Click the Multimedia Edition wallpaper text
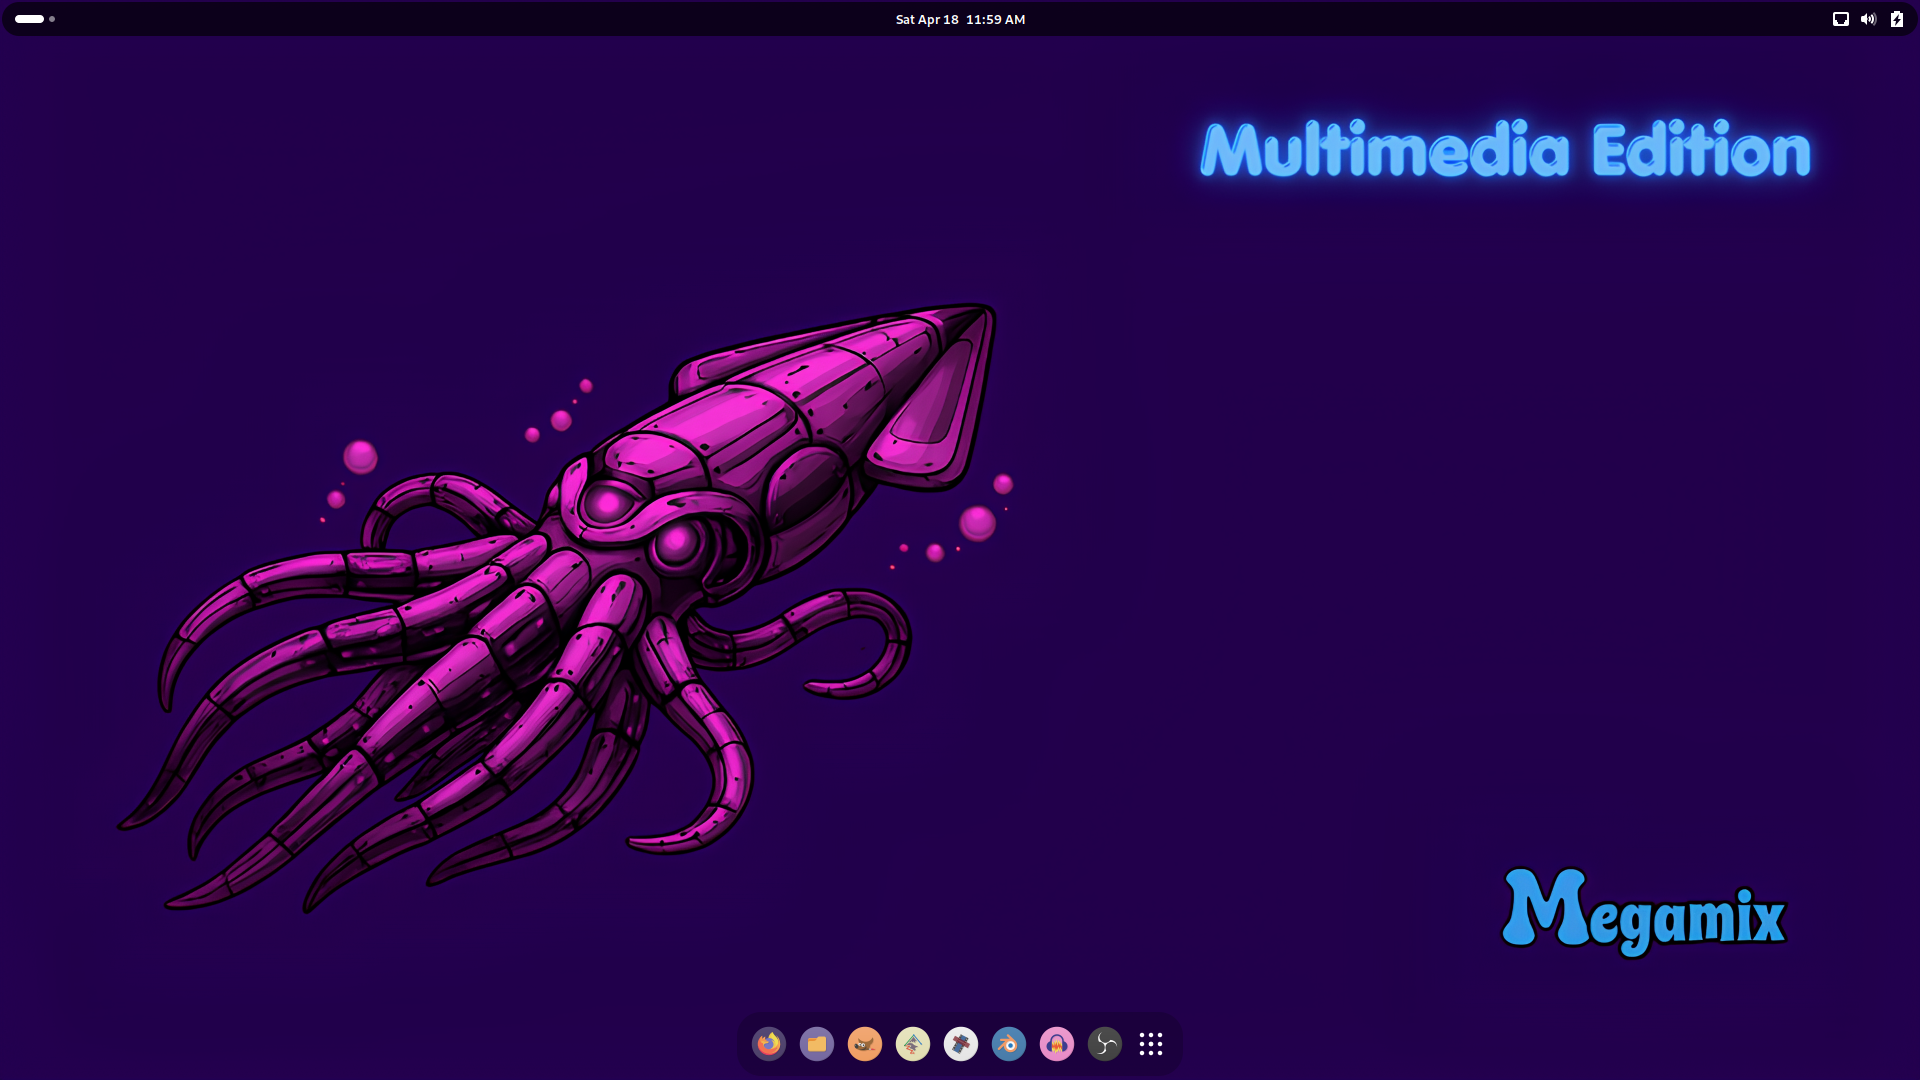The height and width of the screenshot is (1080, 1920). pos(1504,150)
